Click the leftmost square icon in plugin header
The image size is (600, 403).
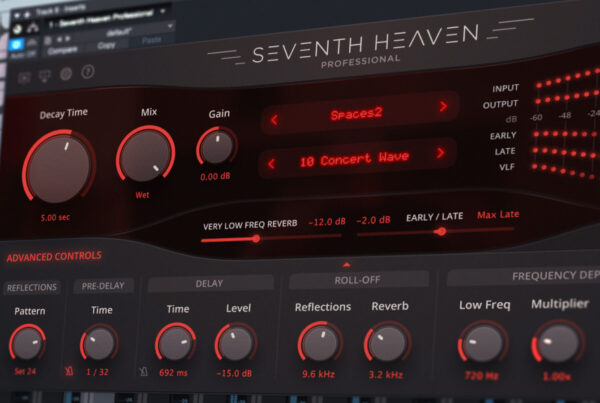[x=24, y=78]
